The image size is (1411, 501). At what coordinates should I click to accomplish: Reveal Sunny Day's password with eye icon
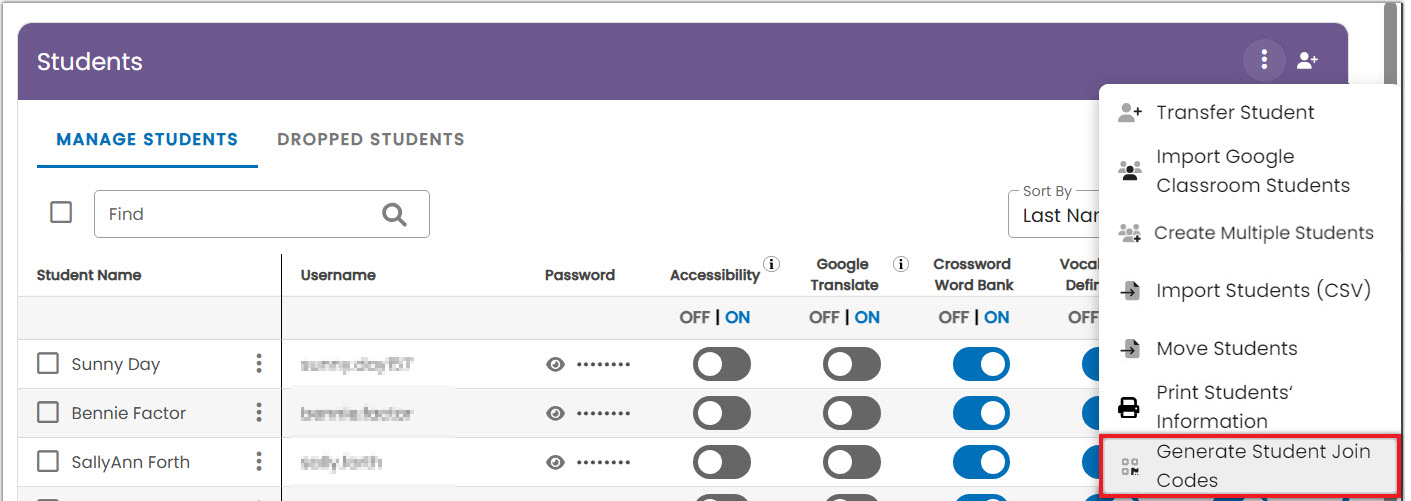(x=555, y=365)
